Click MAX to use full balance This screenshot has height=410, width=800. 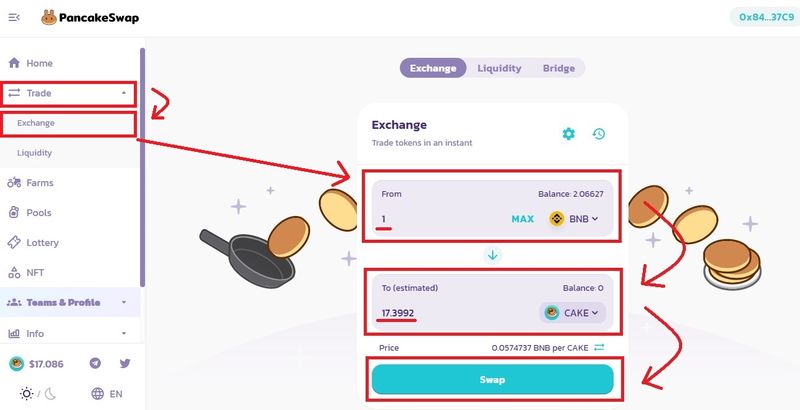tap(522, 219)
